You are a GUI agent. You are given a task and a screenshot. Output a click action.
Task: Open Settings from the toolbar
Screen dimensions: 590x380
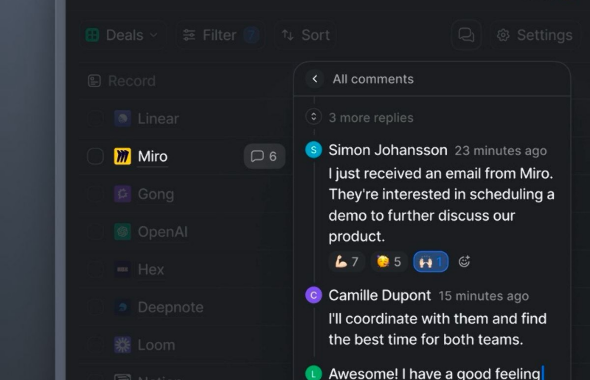click(x=535, y=35)
